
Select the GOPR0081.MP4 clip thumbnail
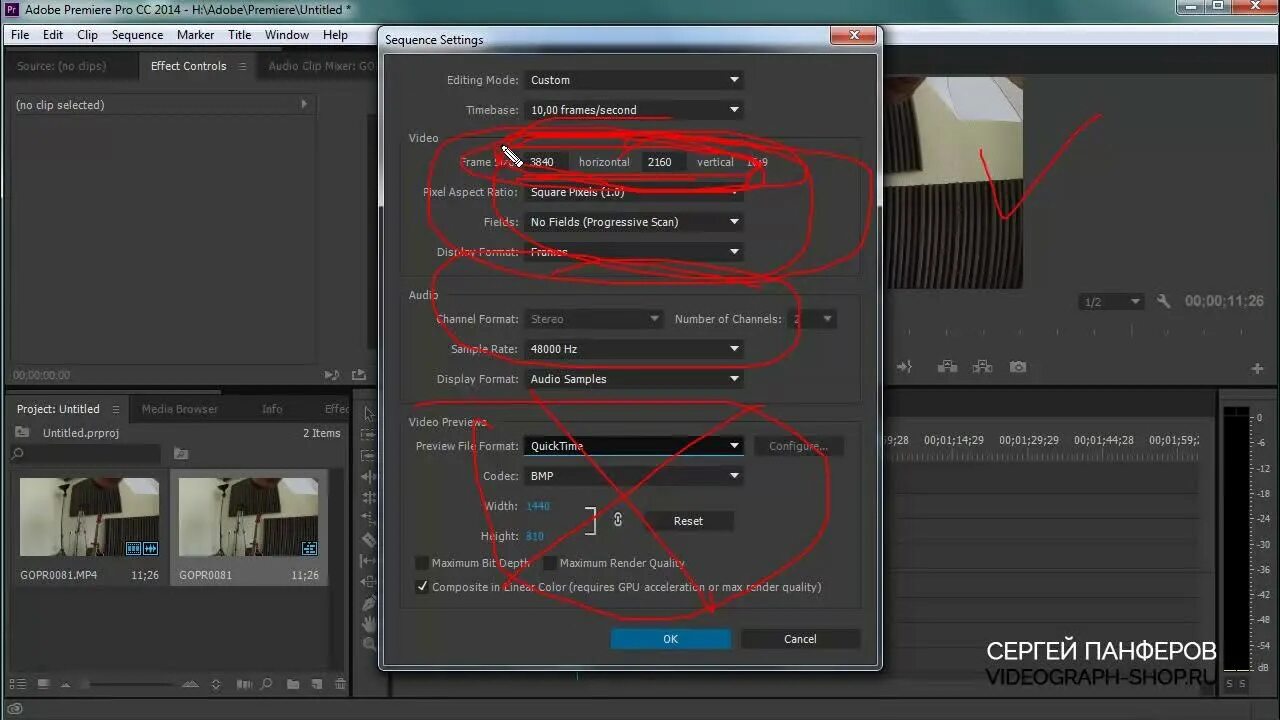pyautogui.click(x=89, y=517)
